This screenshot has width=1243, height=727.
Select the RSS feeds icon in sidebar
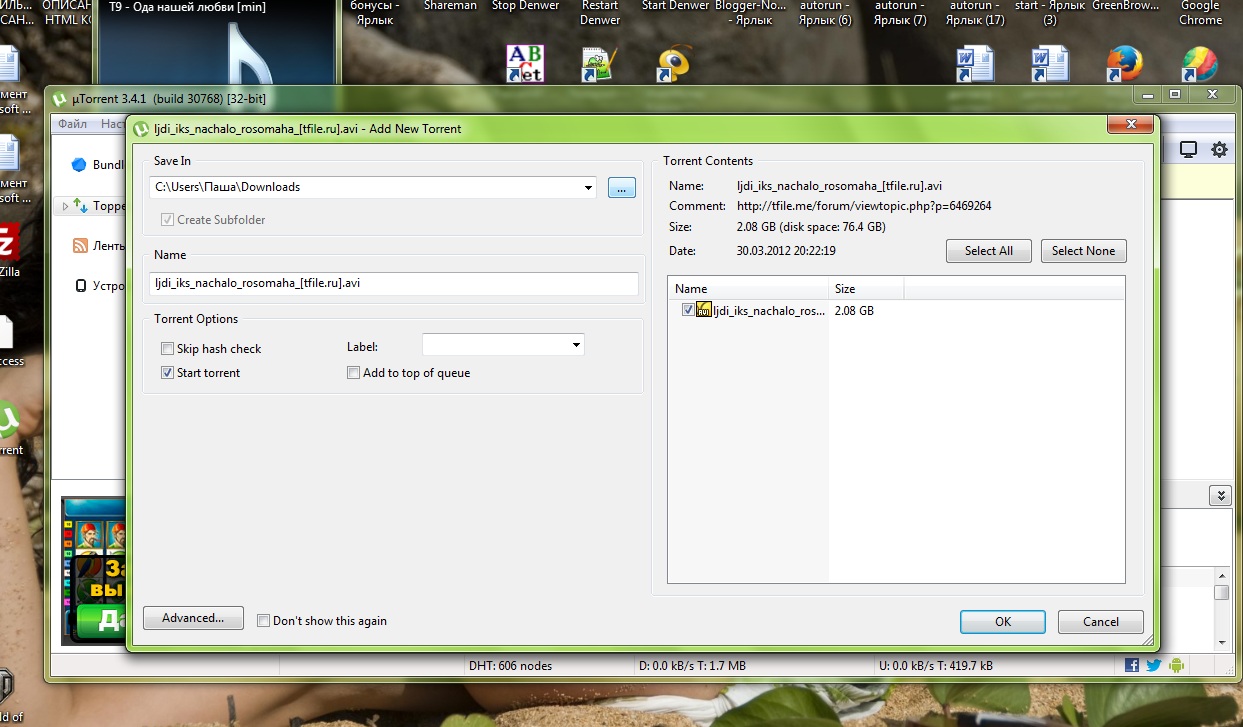tap(80, 246)
